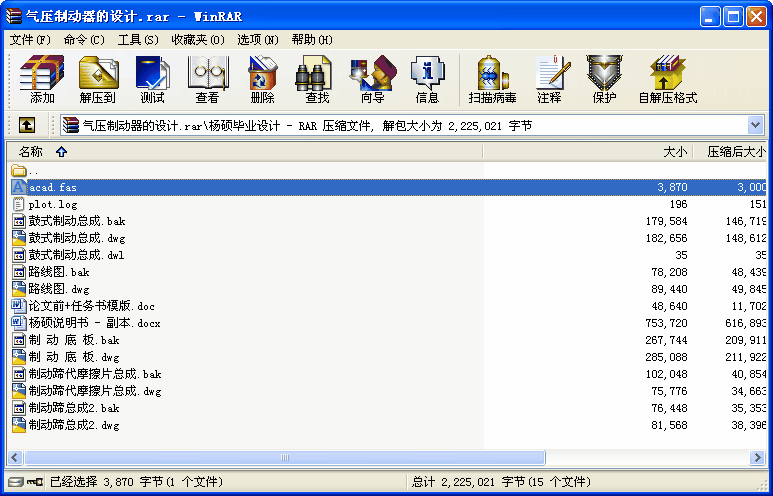
Task: Open the parent folder ".." entry
Action: 33,170
